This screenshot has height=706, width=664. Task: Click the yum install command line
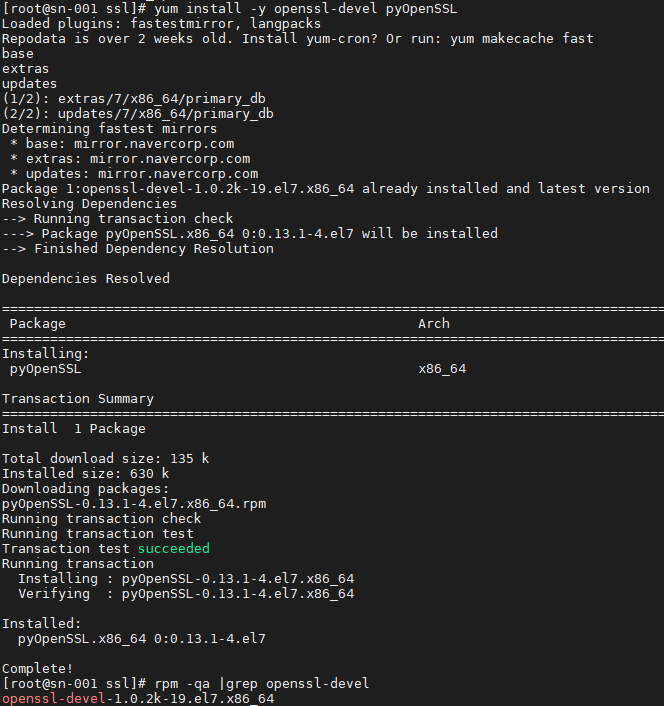(230, 9)
